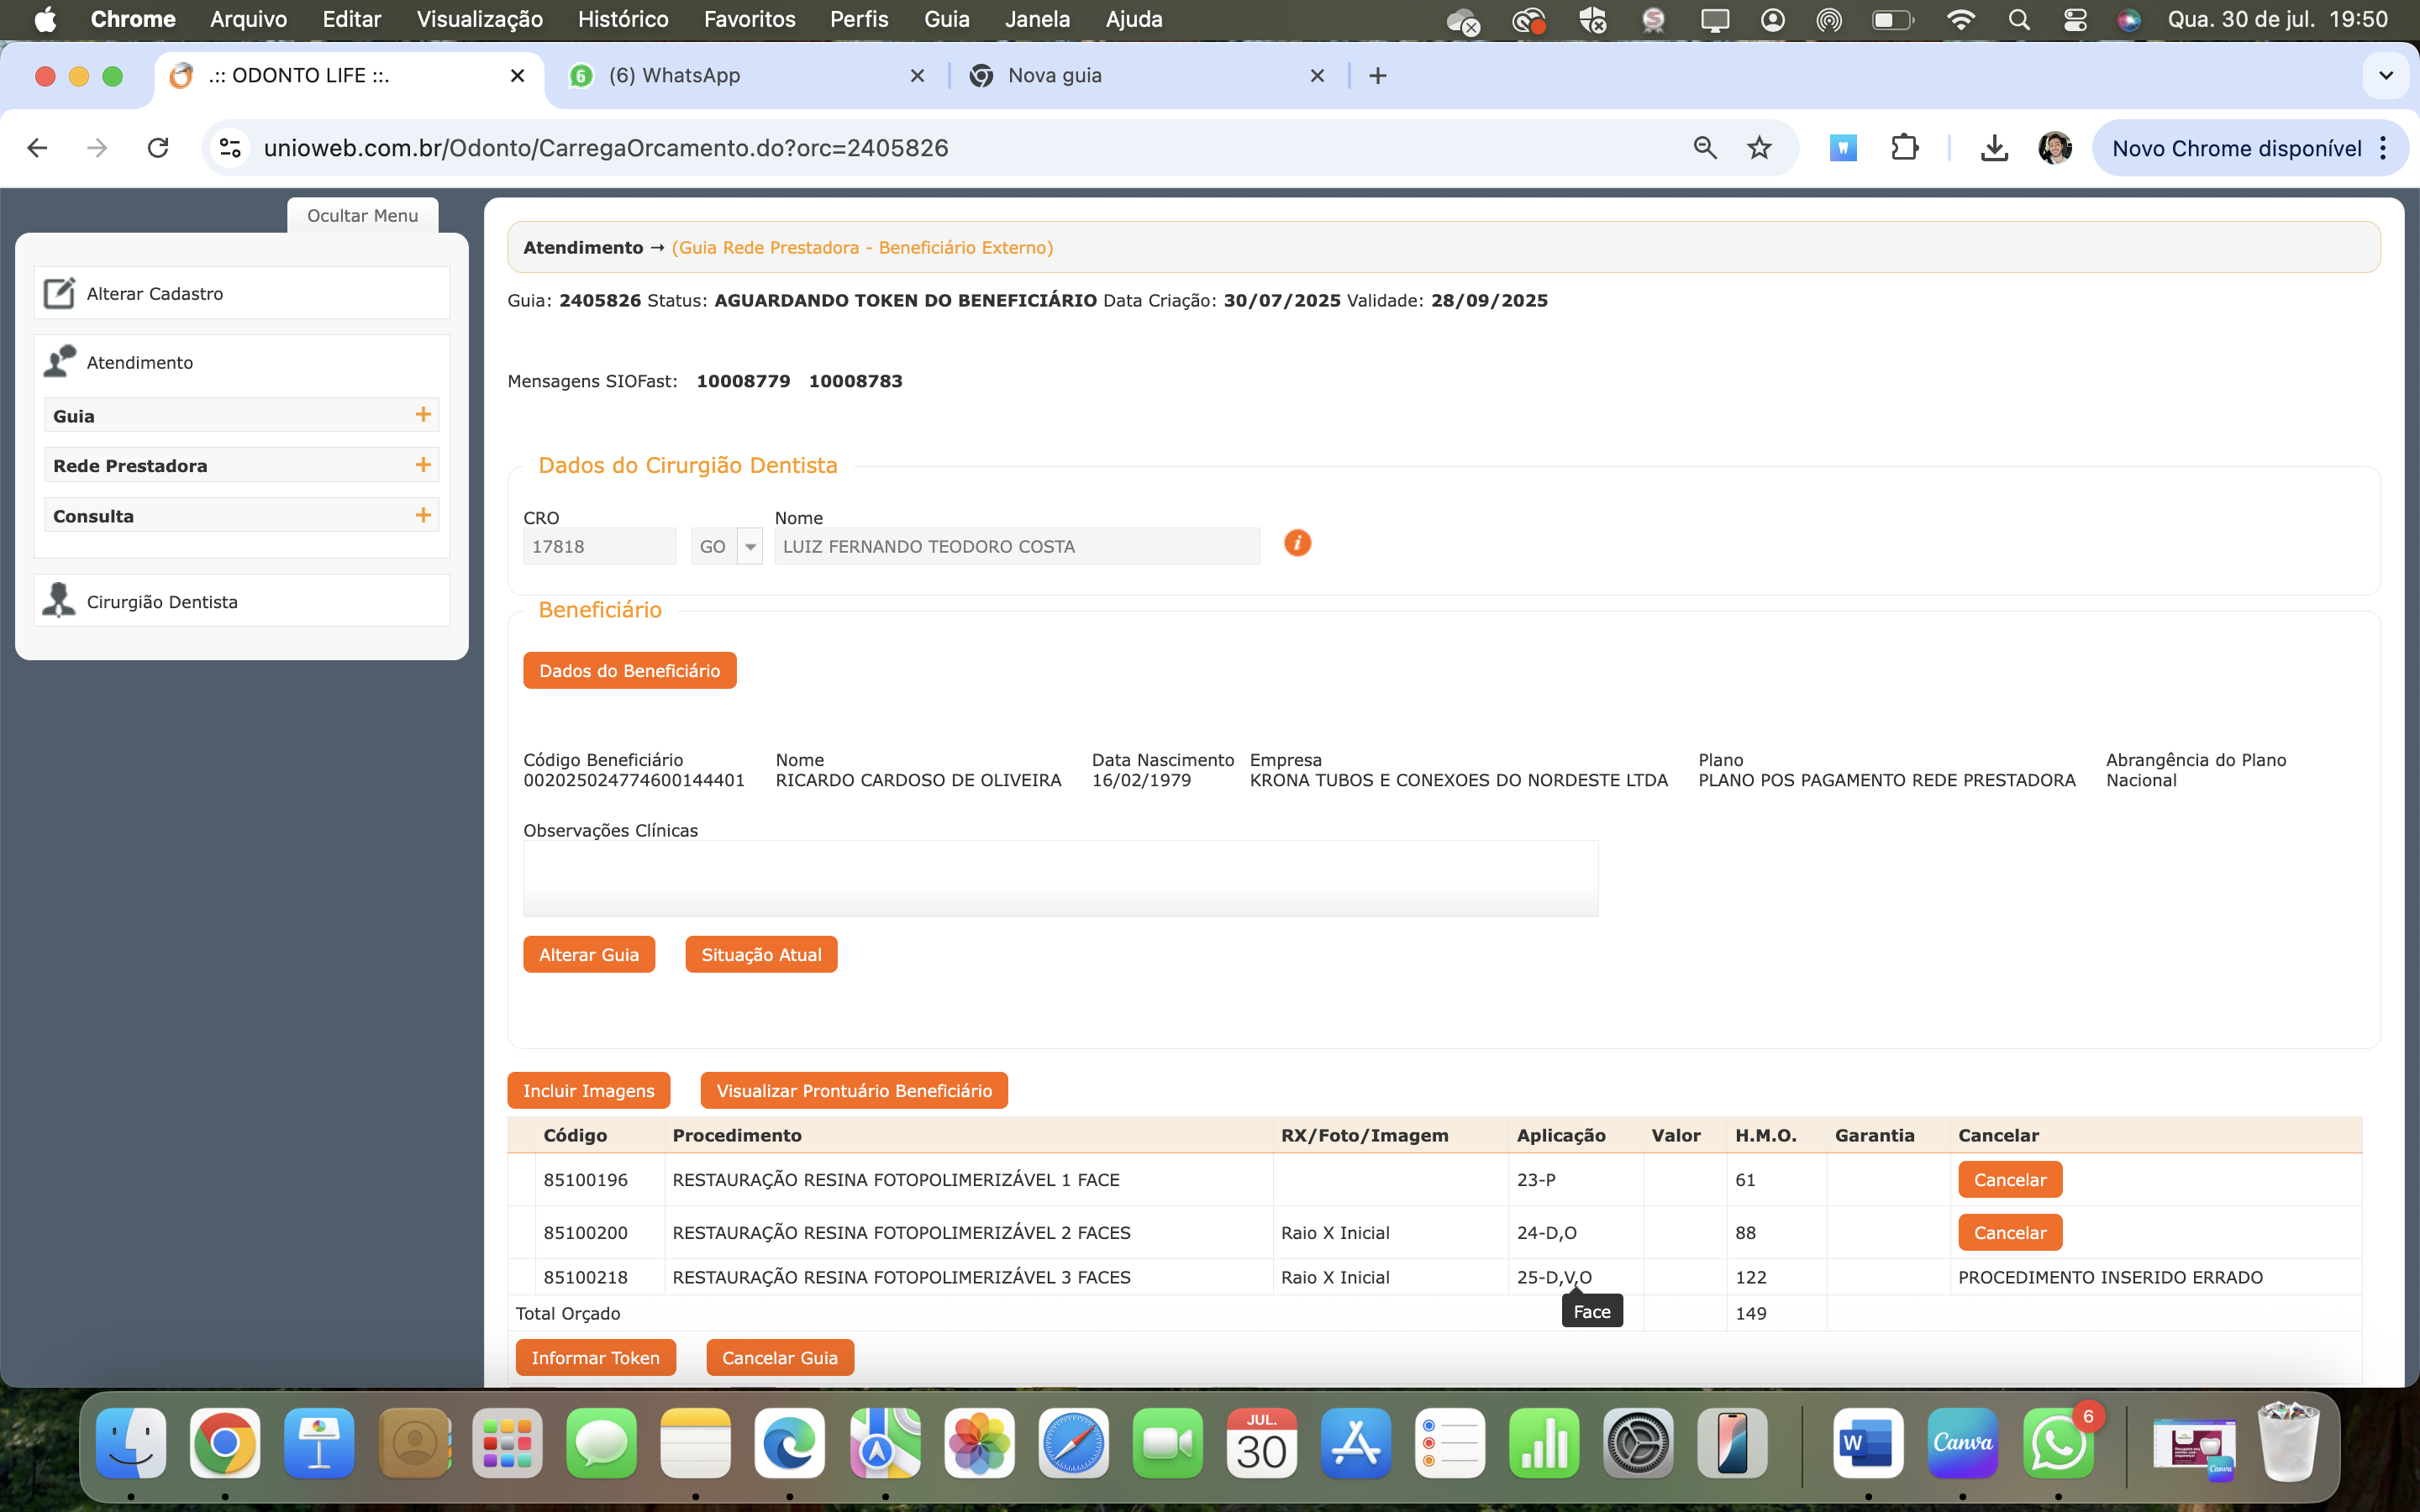2420x1512 pixels.
Task: Open the Histórico menu in menu bar
Action: coord(622,19)
